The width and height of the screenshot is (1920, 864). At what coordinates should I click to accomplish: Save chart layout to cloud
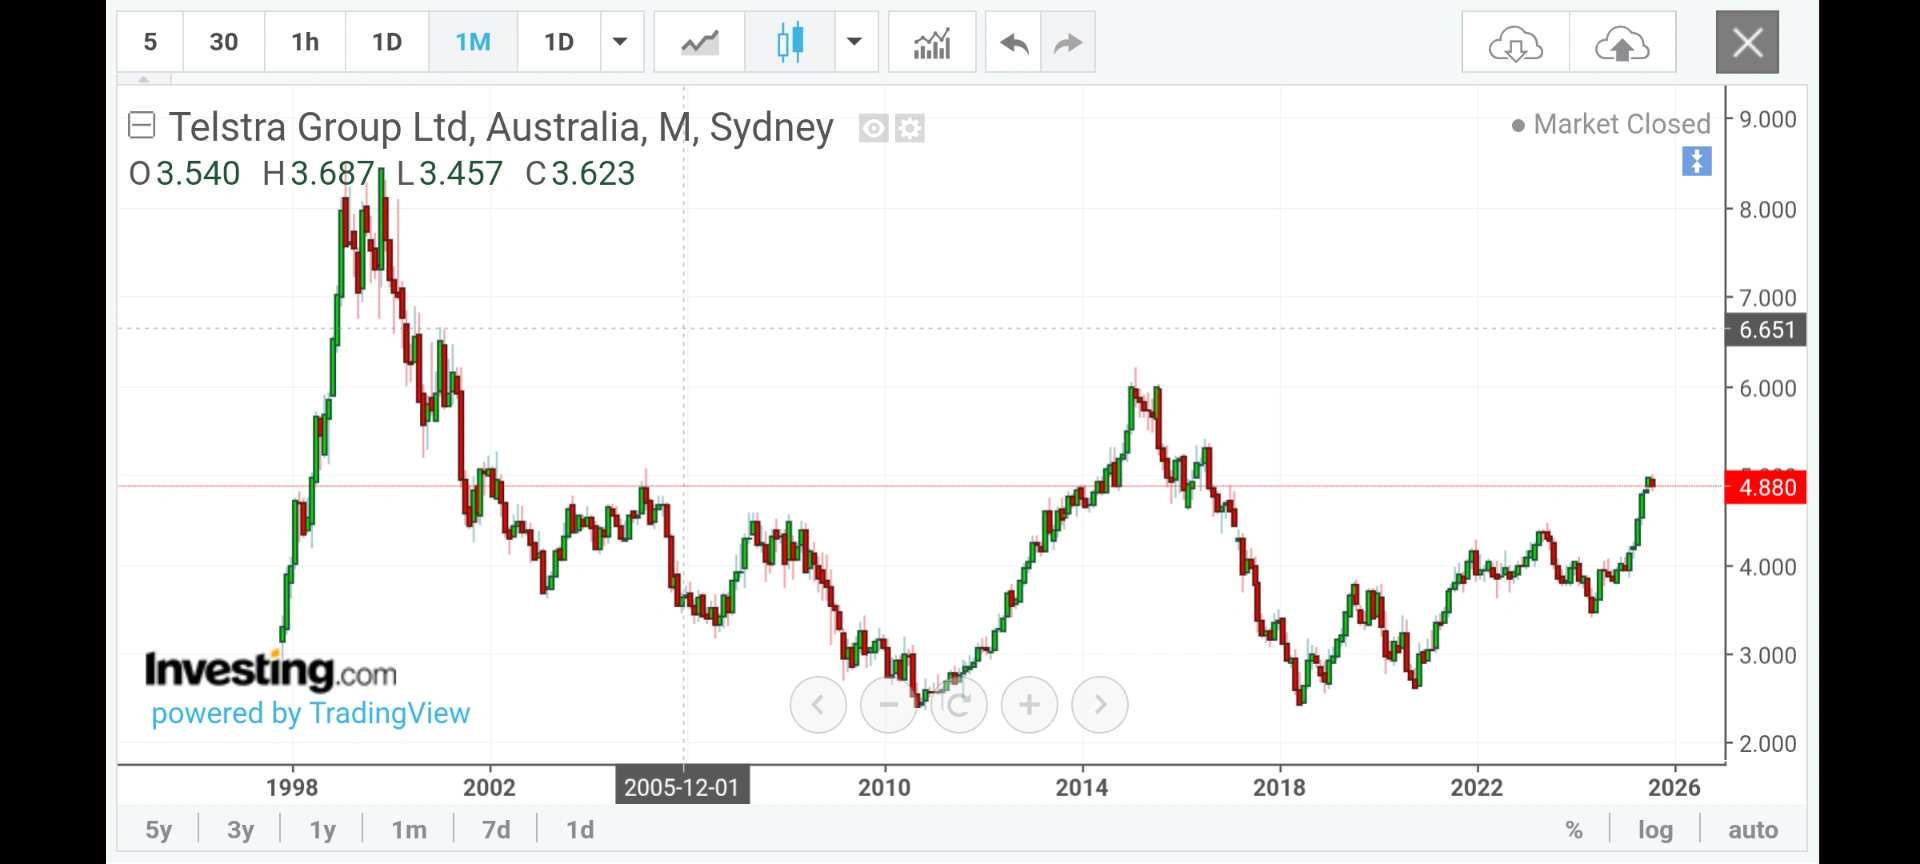tap(1622, 43)
